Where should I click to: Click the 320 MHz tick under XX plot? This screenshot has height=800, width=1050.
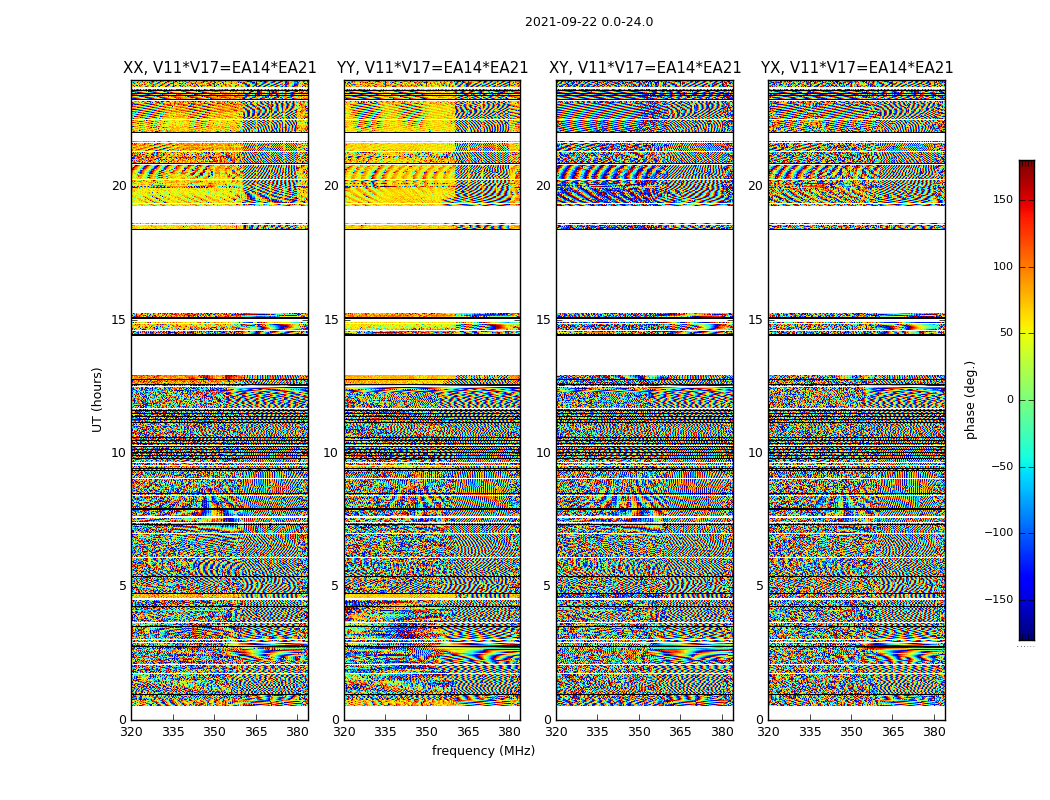click(x=131, y=732)
